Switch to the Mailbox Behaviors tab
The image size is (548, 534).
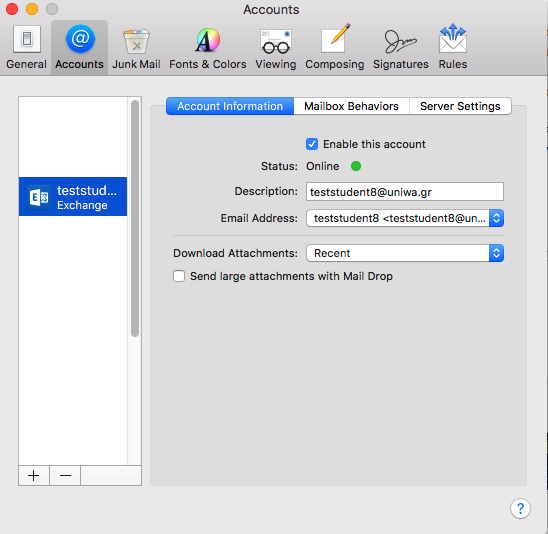[351, 106]
